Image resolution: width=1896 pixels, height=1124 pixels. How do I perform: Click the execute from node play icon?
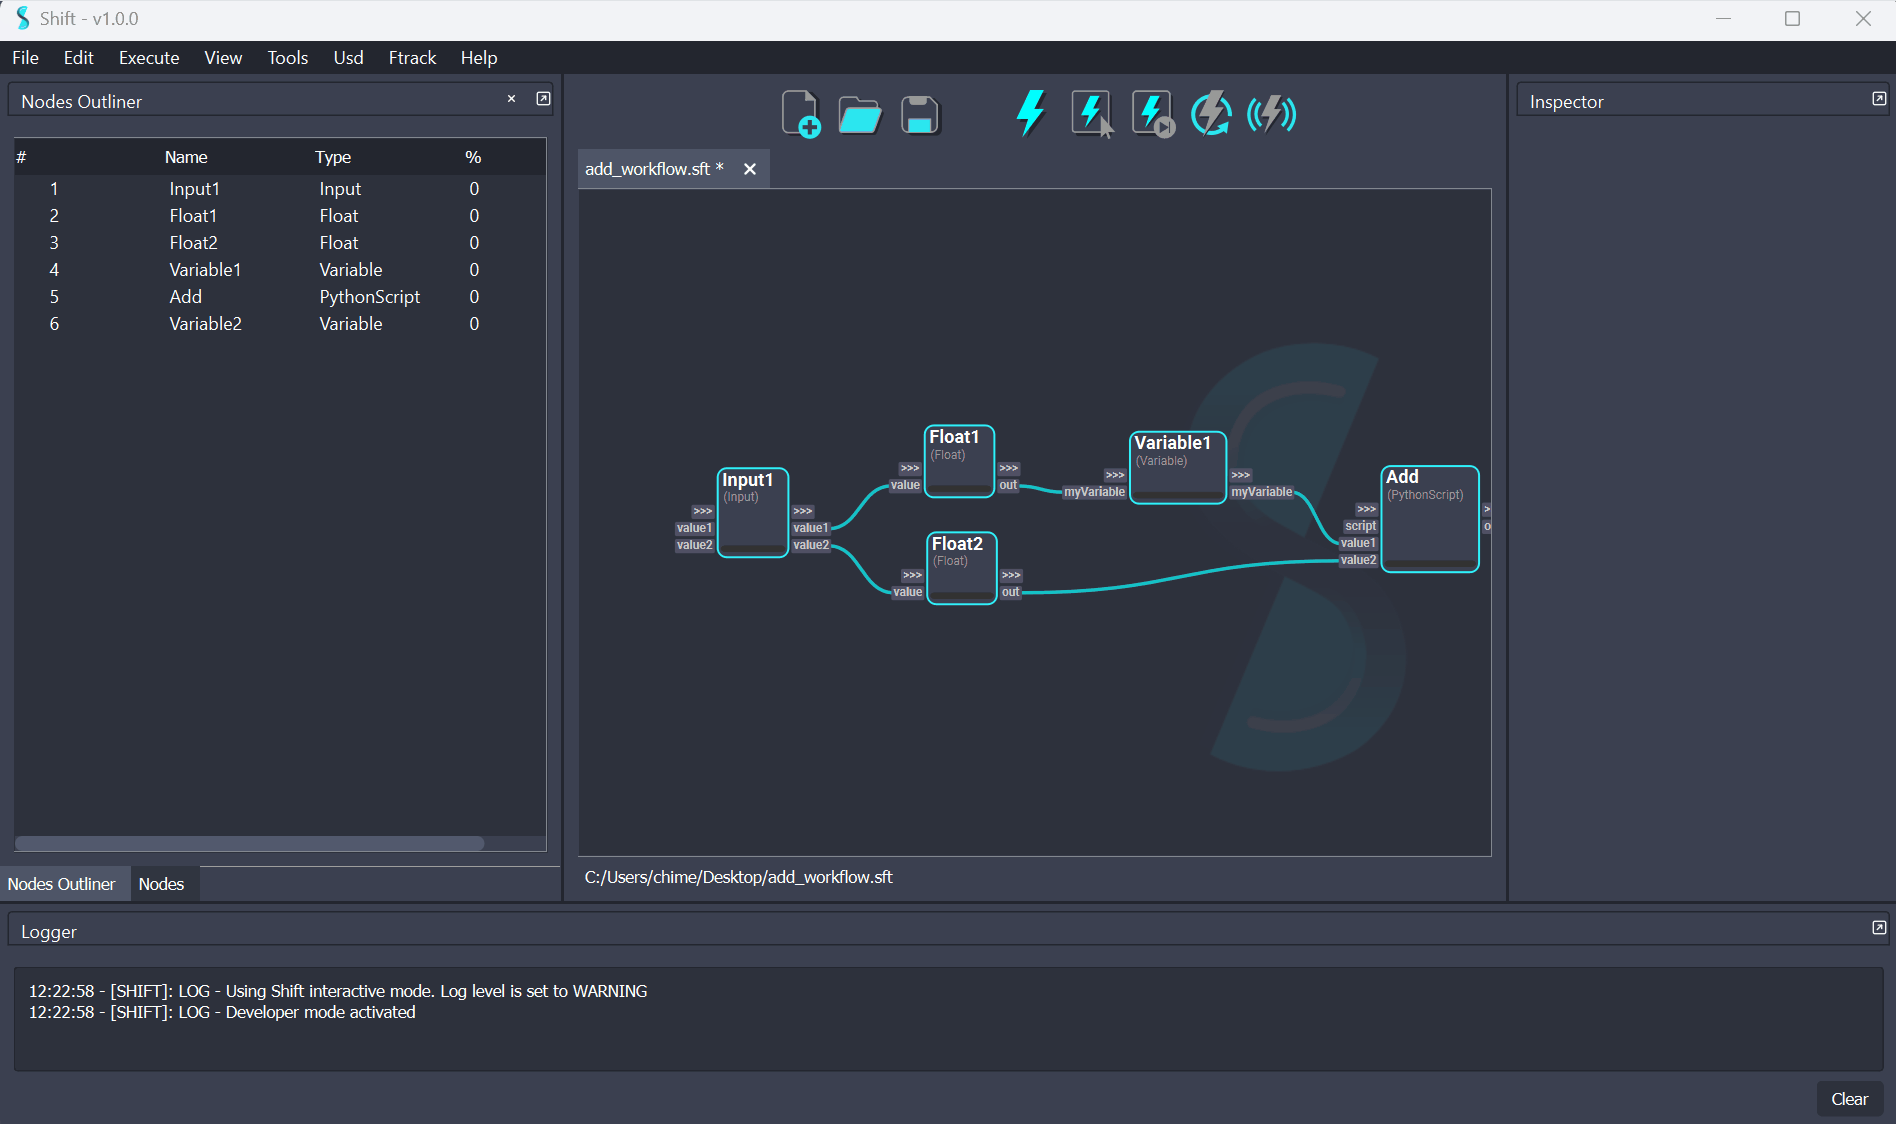pyautogui.click(x=1152, y=113)
